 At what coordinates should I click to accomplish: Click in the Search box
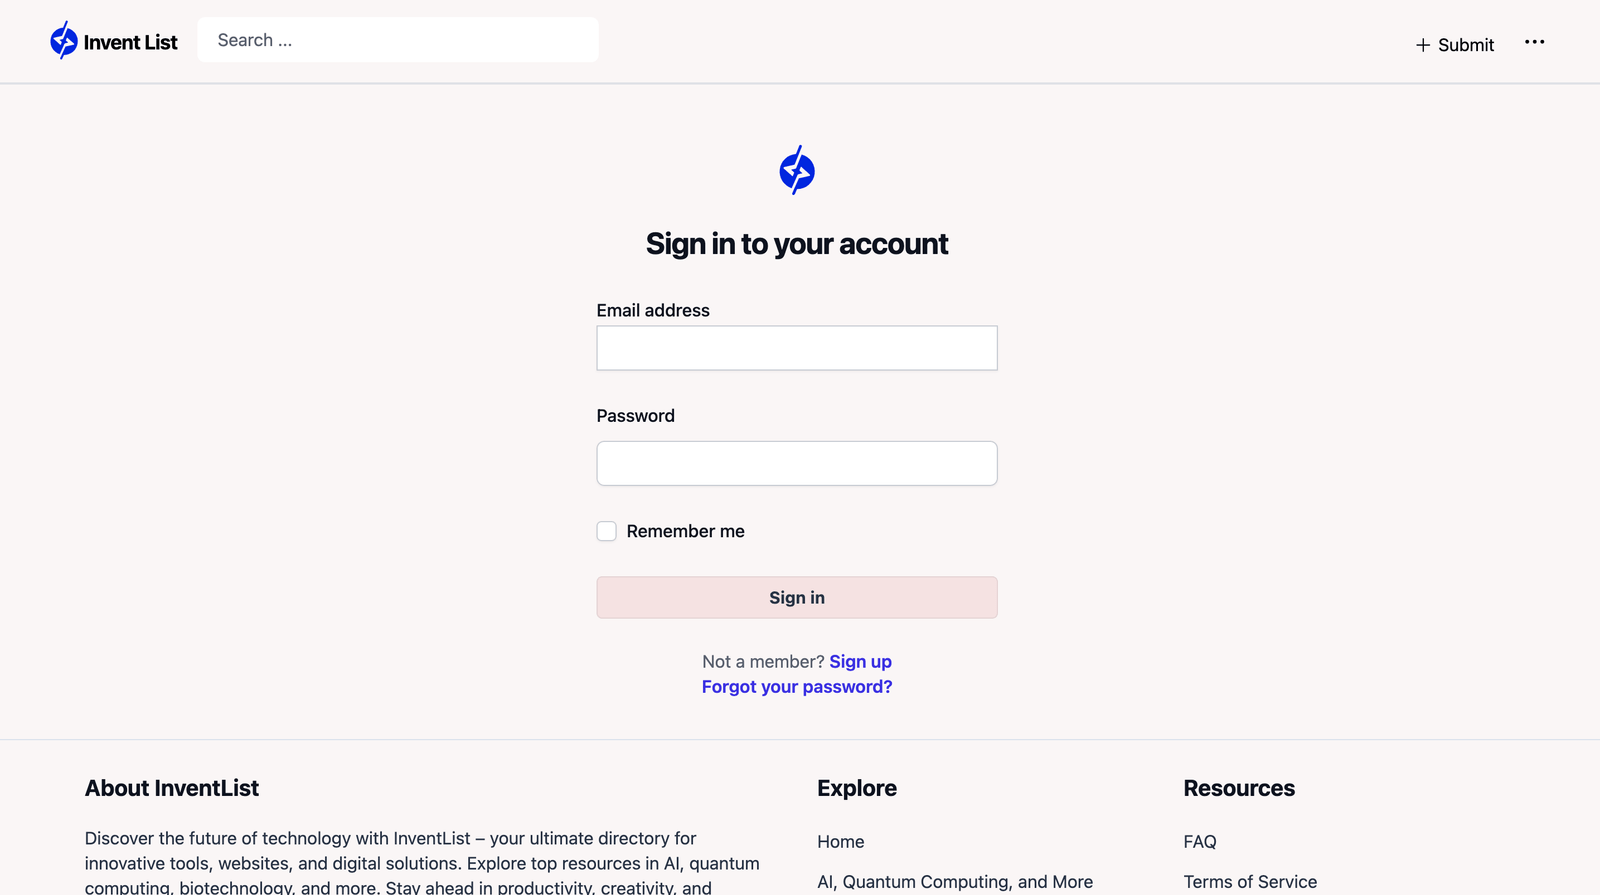[x=398, y=40]
